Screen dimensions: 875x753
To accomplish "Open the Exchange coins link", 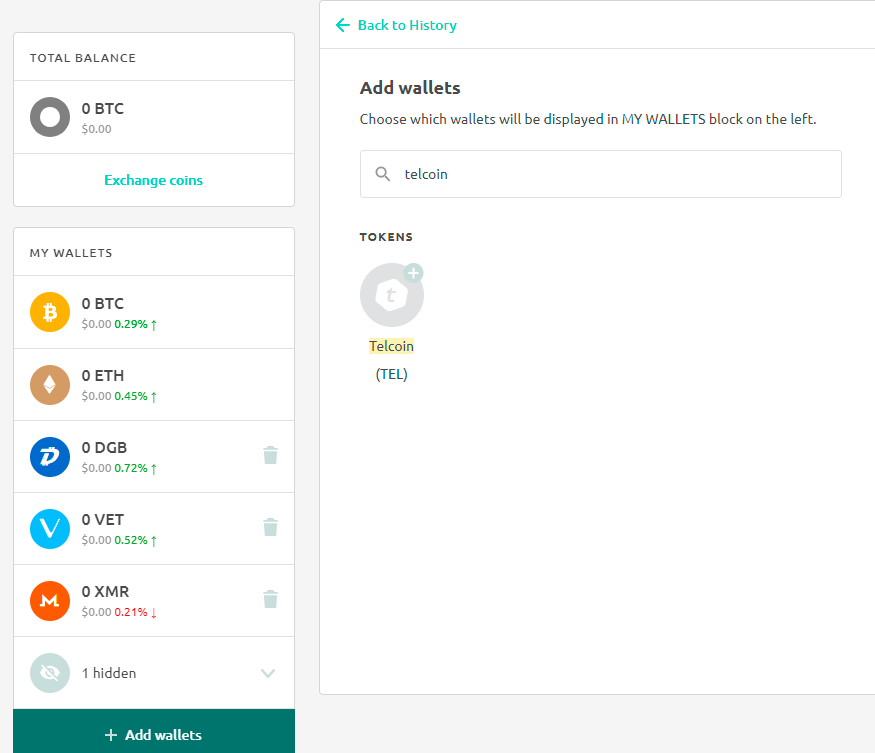I will pyautogui.click(x=153, y=180).
